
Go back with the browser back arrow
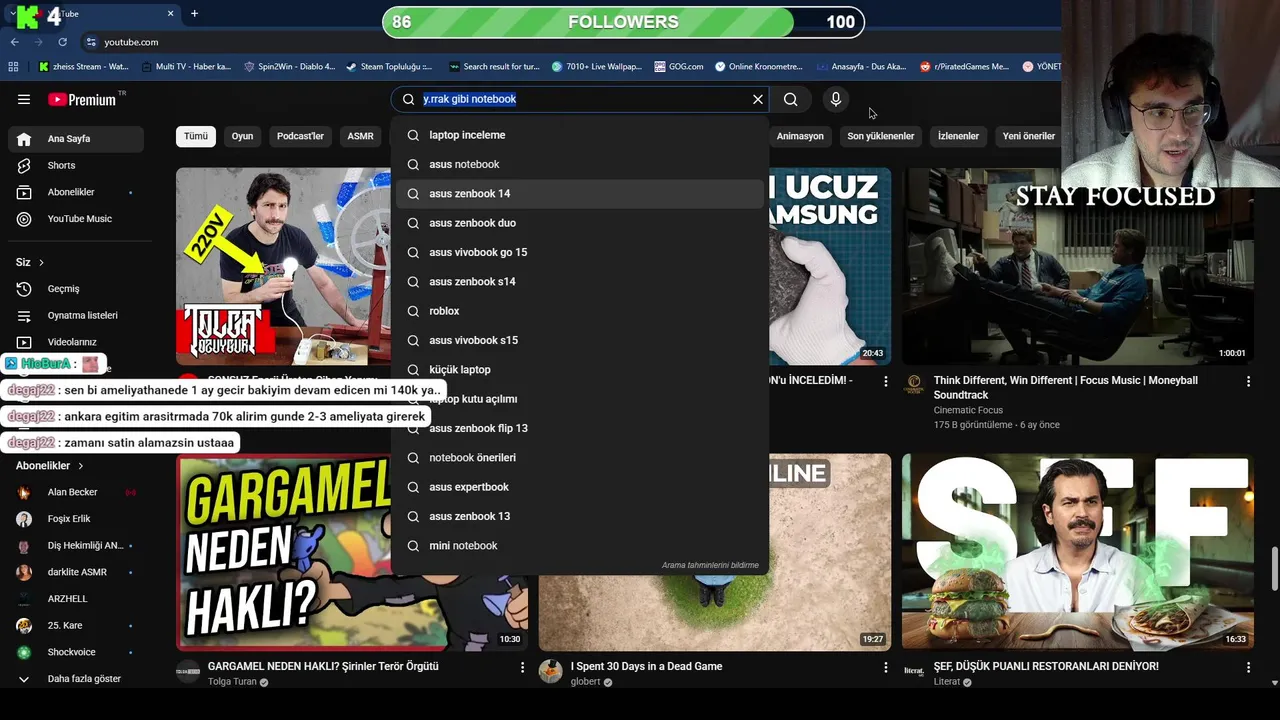coord(15,42)
